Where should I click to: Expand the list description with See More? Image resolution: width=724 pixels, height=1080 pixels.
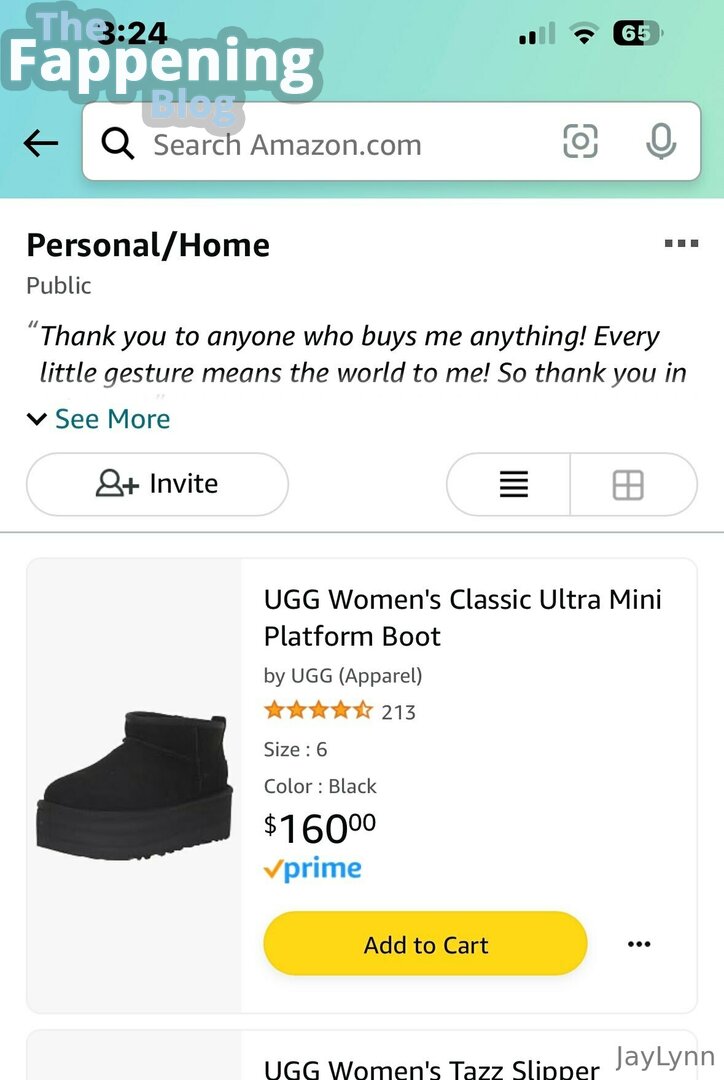tap(112, 419)
